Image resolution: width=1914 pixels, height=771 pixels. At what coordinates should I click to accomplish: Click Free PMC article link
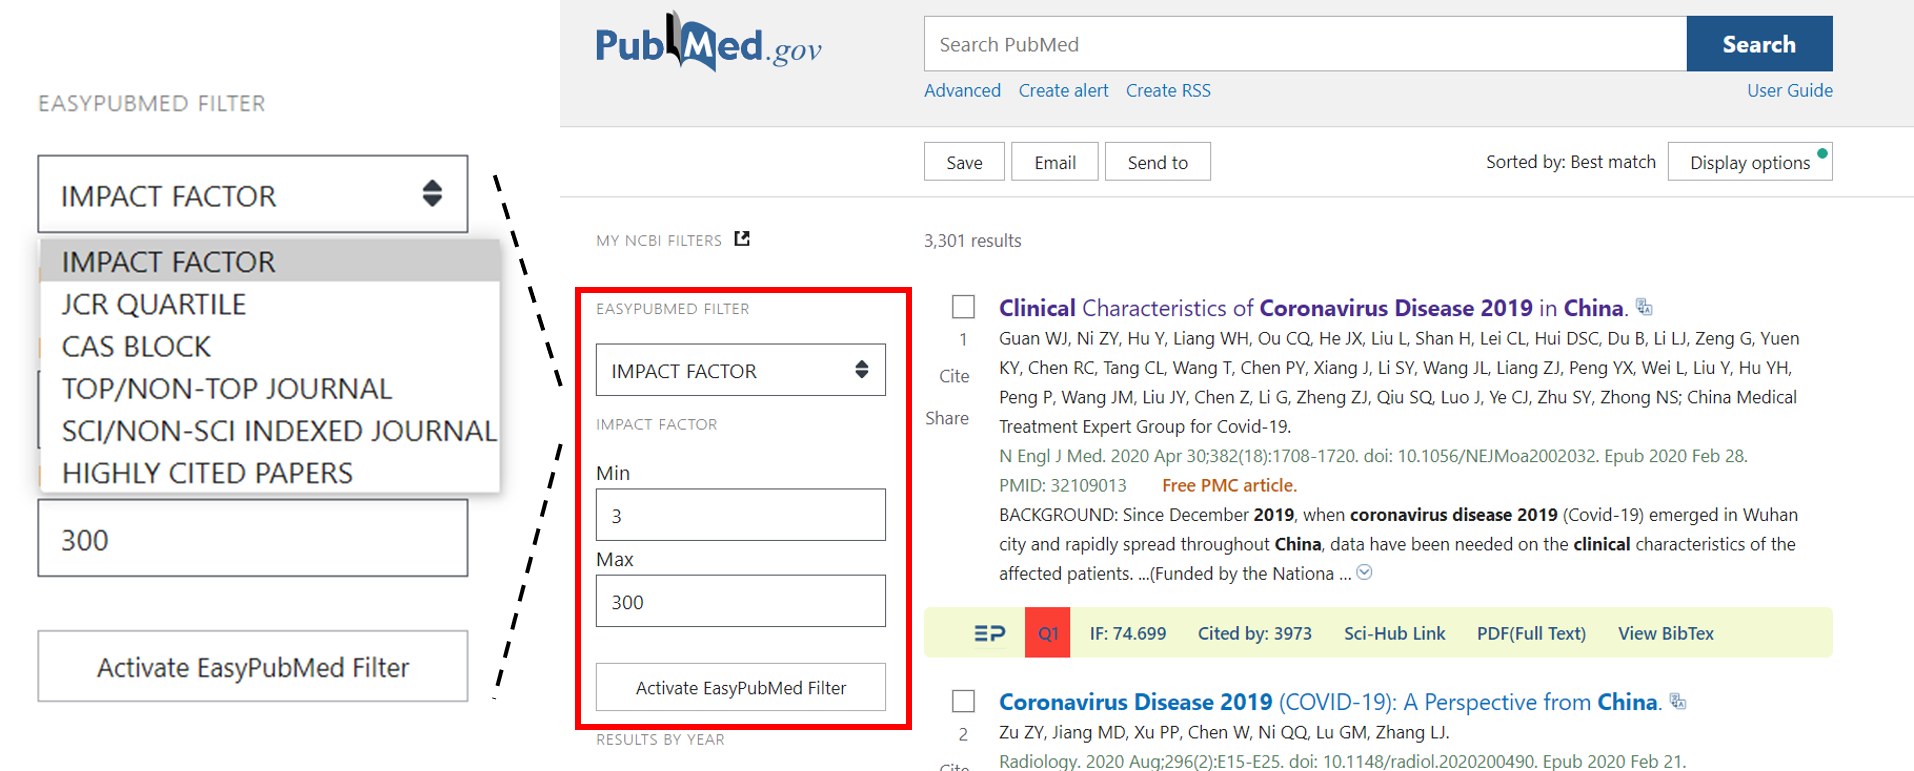click(x=1229, y=485)
